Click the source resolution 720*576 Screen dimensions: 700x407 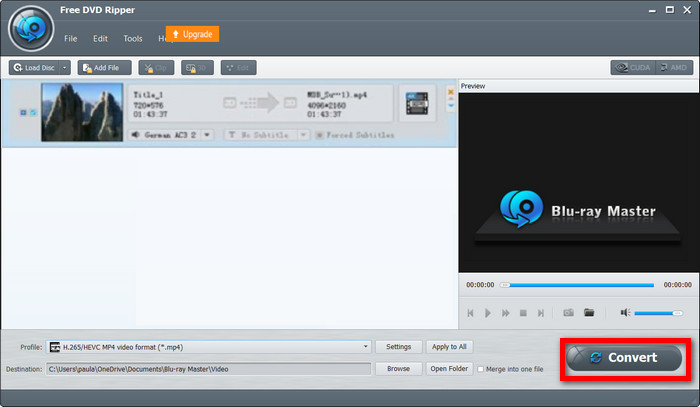point(148,105)
